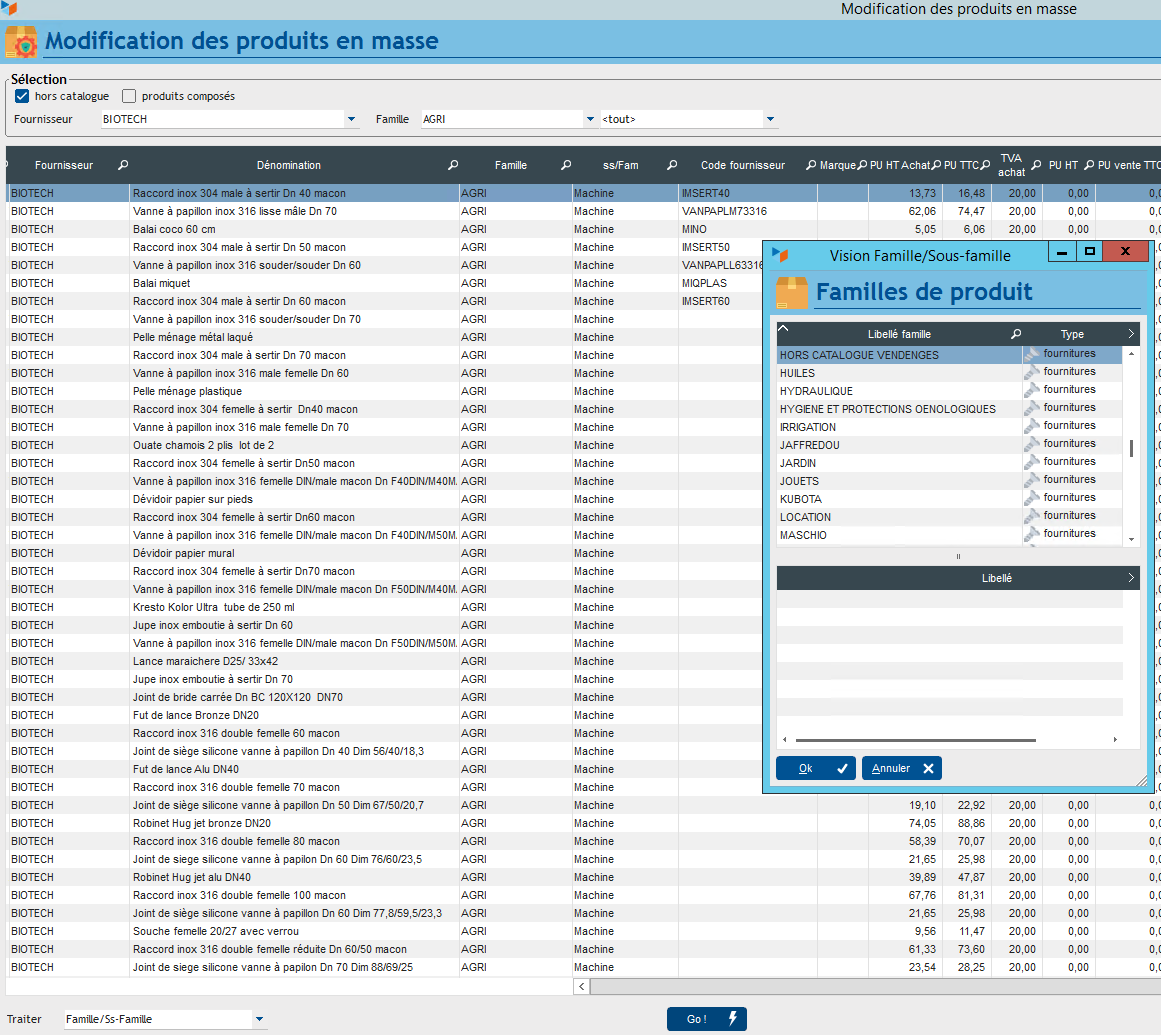Image resolution: width=1161 pixels, height=1035 pixels.
Task: Open the Fournisseur BIOTECH dropdown
Action: [352, 119]
